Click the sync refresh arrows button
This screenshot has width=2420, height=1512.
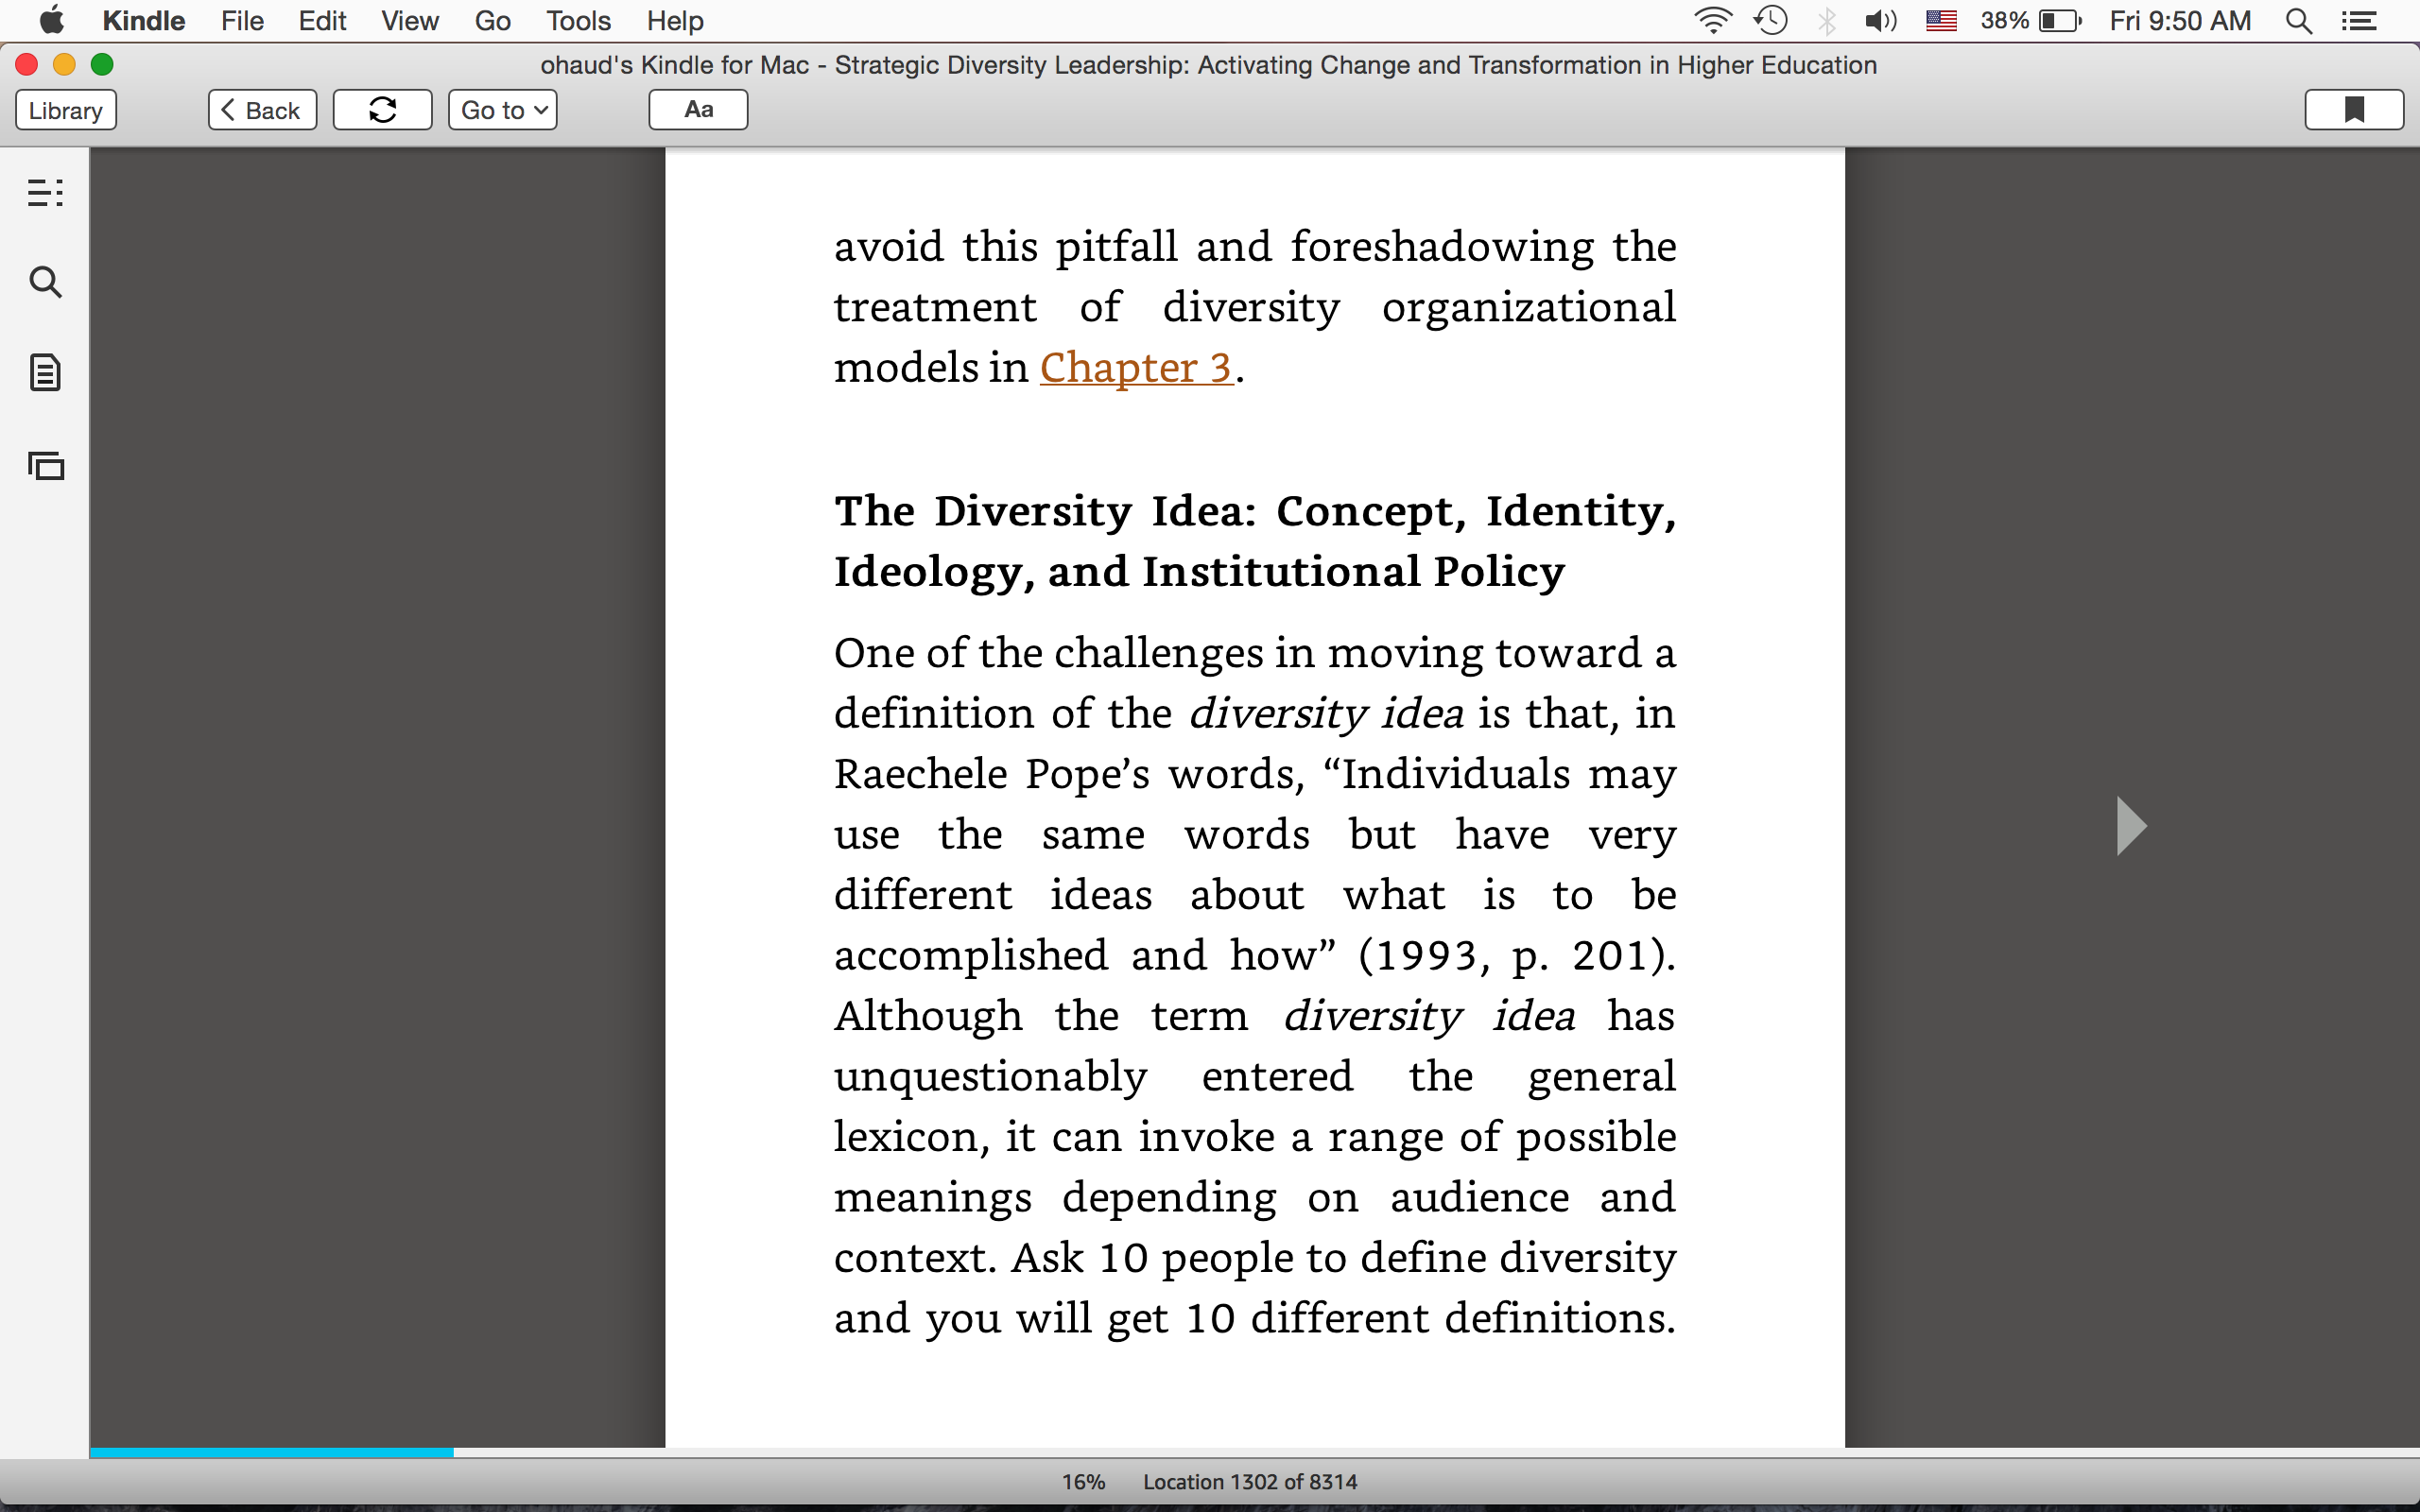tap(382, 110)
